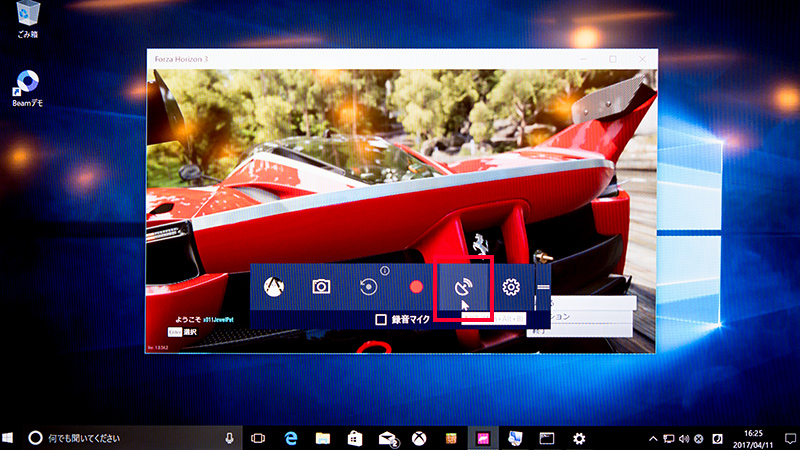
Task: Open the Xbox app on the taskbar
Action: coord(419,438)
